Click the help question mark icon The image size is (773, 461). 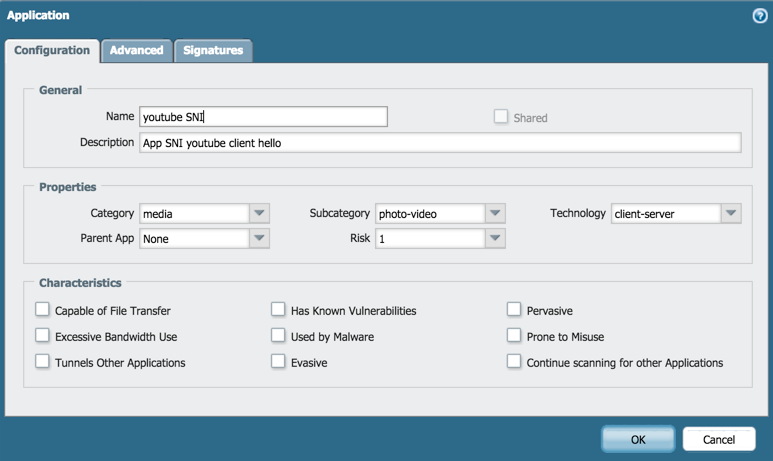pyautogui.click(x=759, y=16)
